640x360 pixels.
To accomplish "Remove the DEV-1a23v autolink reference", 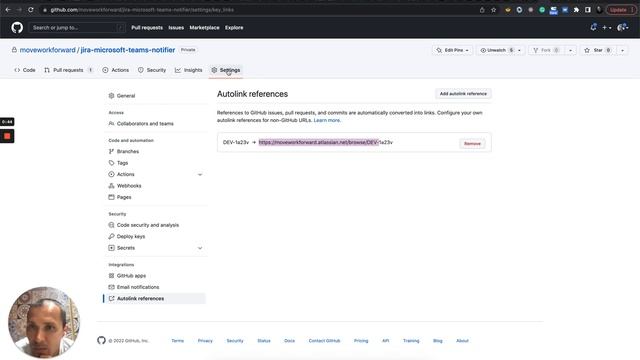I will coord(472,143).
